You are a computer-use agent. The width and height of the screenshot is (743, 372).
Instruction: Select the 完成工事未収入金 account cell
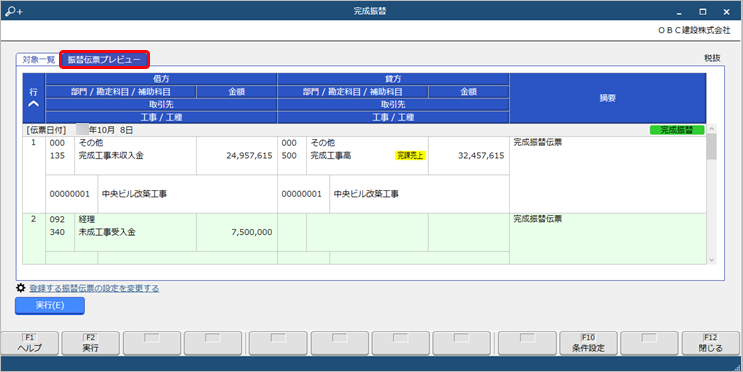(x=111, y=155)
